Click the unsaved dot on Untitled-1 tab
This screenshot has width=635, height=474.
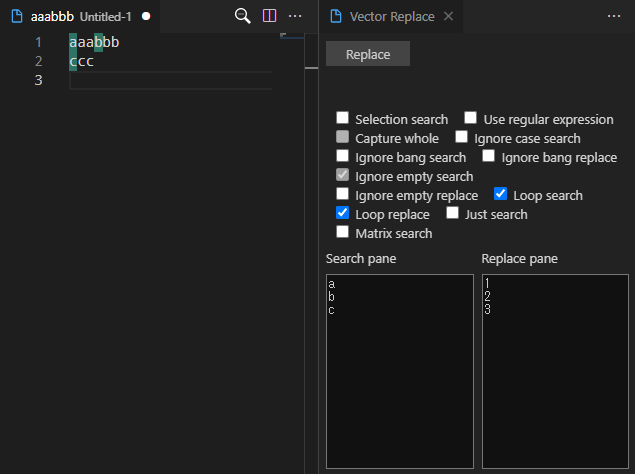coord(146,17)
